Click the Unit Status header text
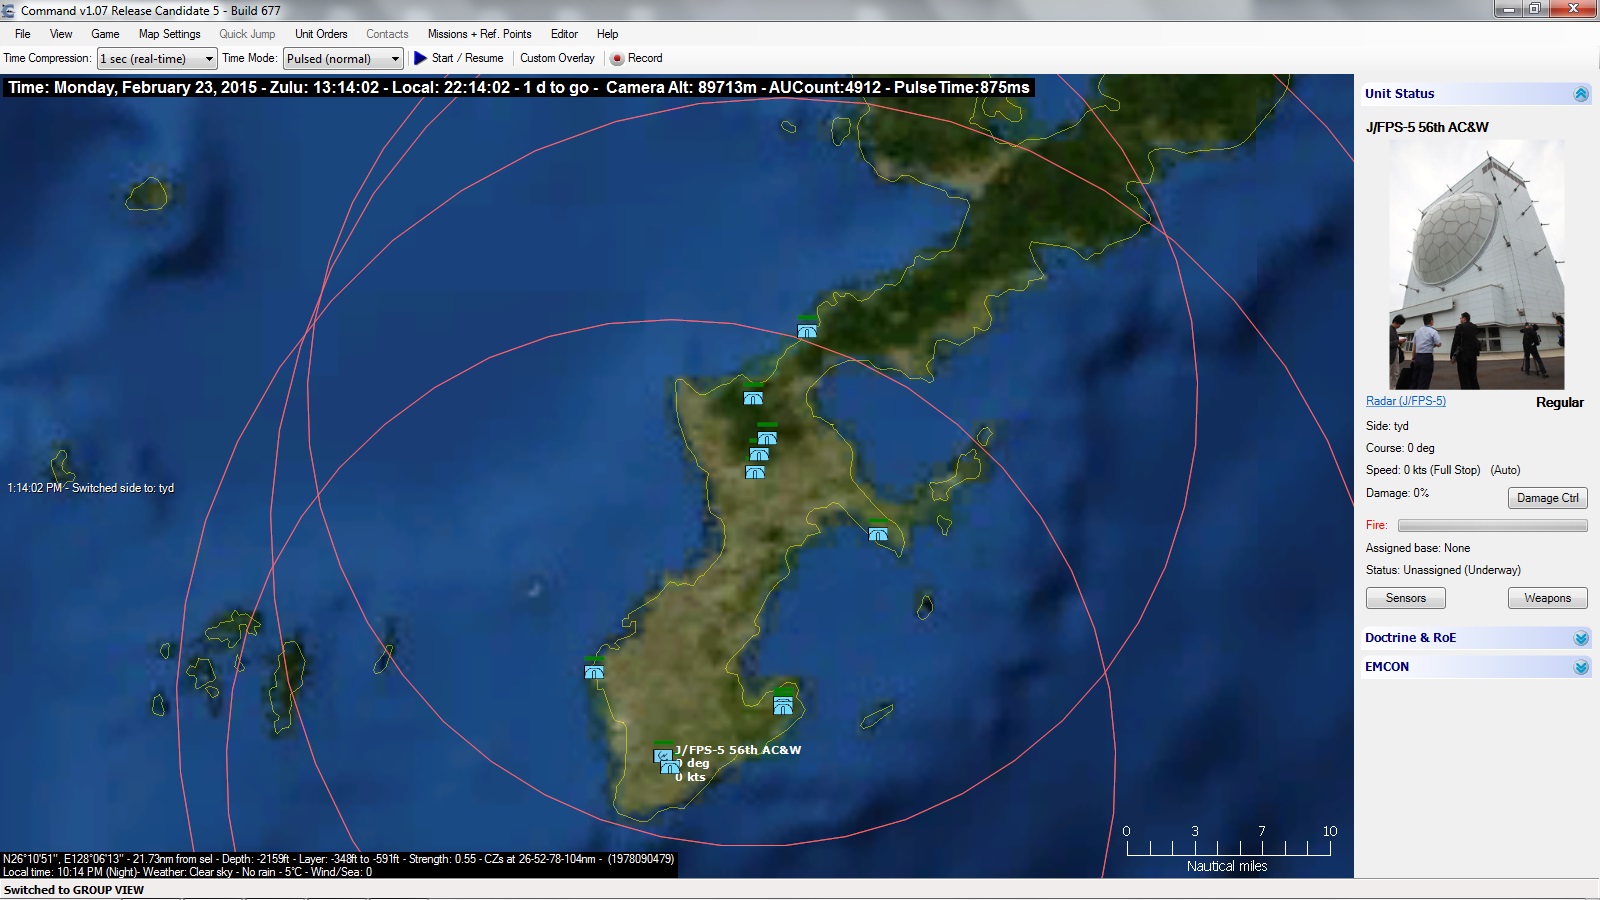This screenshot has width=1600, height=900. [x=1399, y=94]
